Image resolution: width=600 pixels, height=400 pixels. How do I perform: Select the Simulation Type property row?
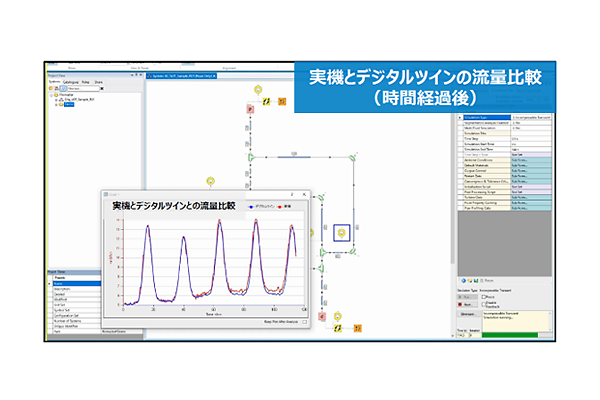click(x=507, y=118)
